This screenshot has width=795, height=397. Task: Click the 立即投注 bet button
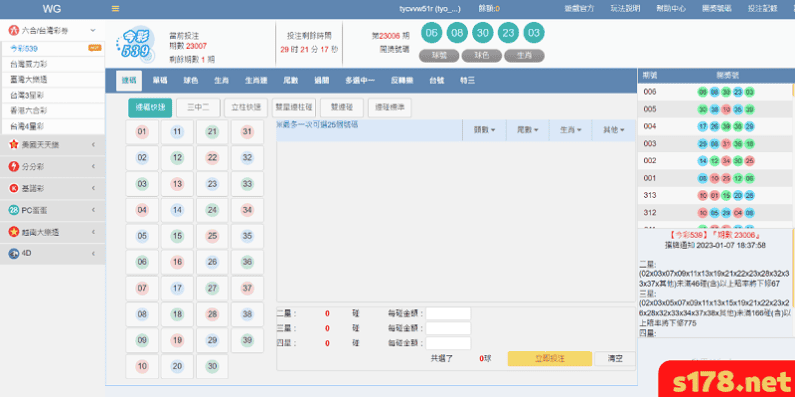tap(550, 358)
